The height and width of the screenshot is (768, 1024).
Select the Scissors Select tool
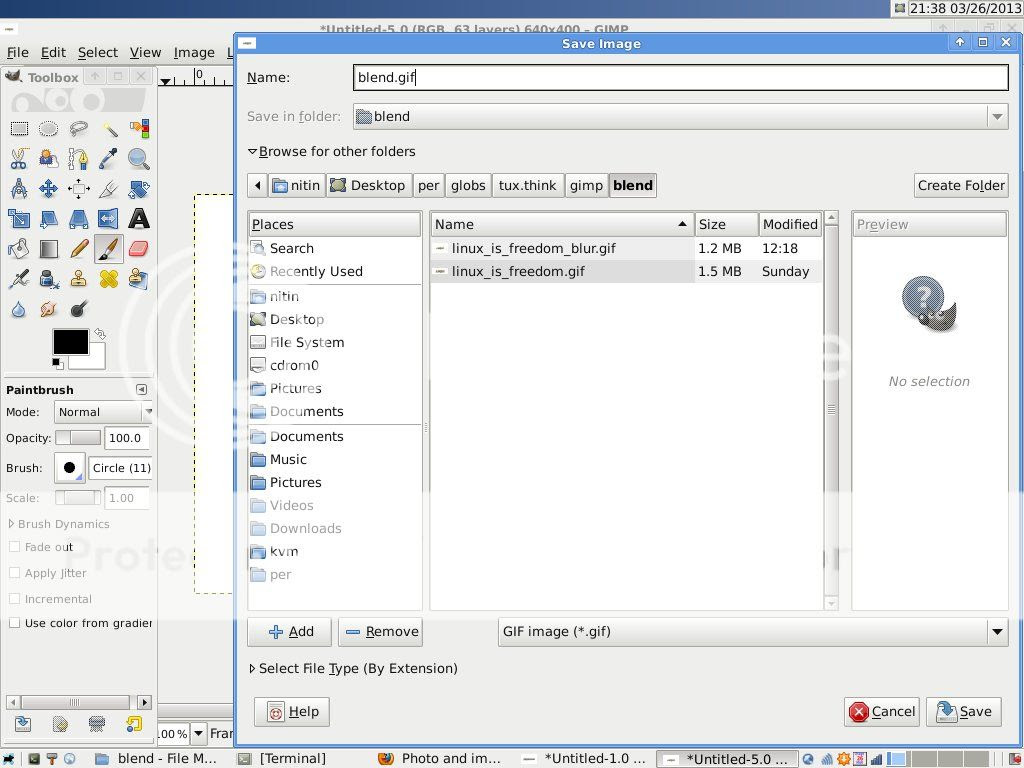pos(19,159)
